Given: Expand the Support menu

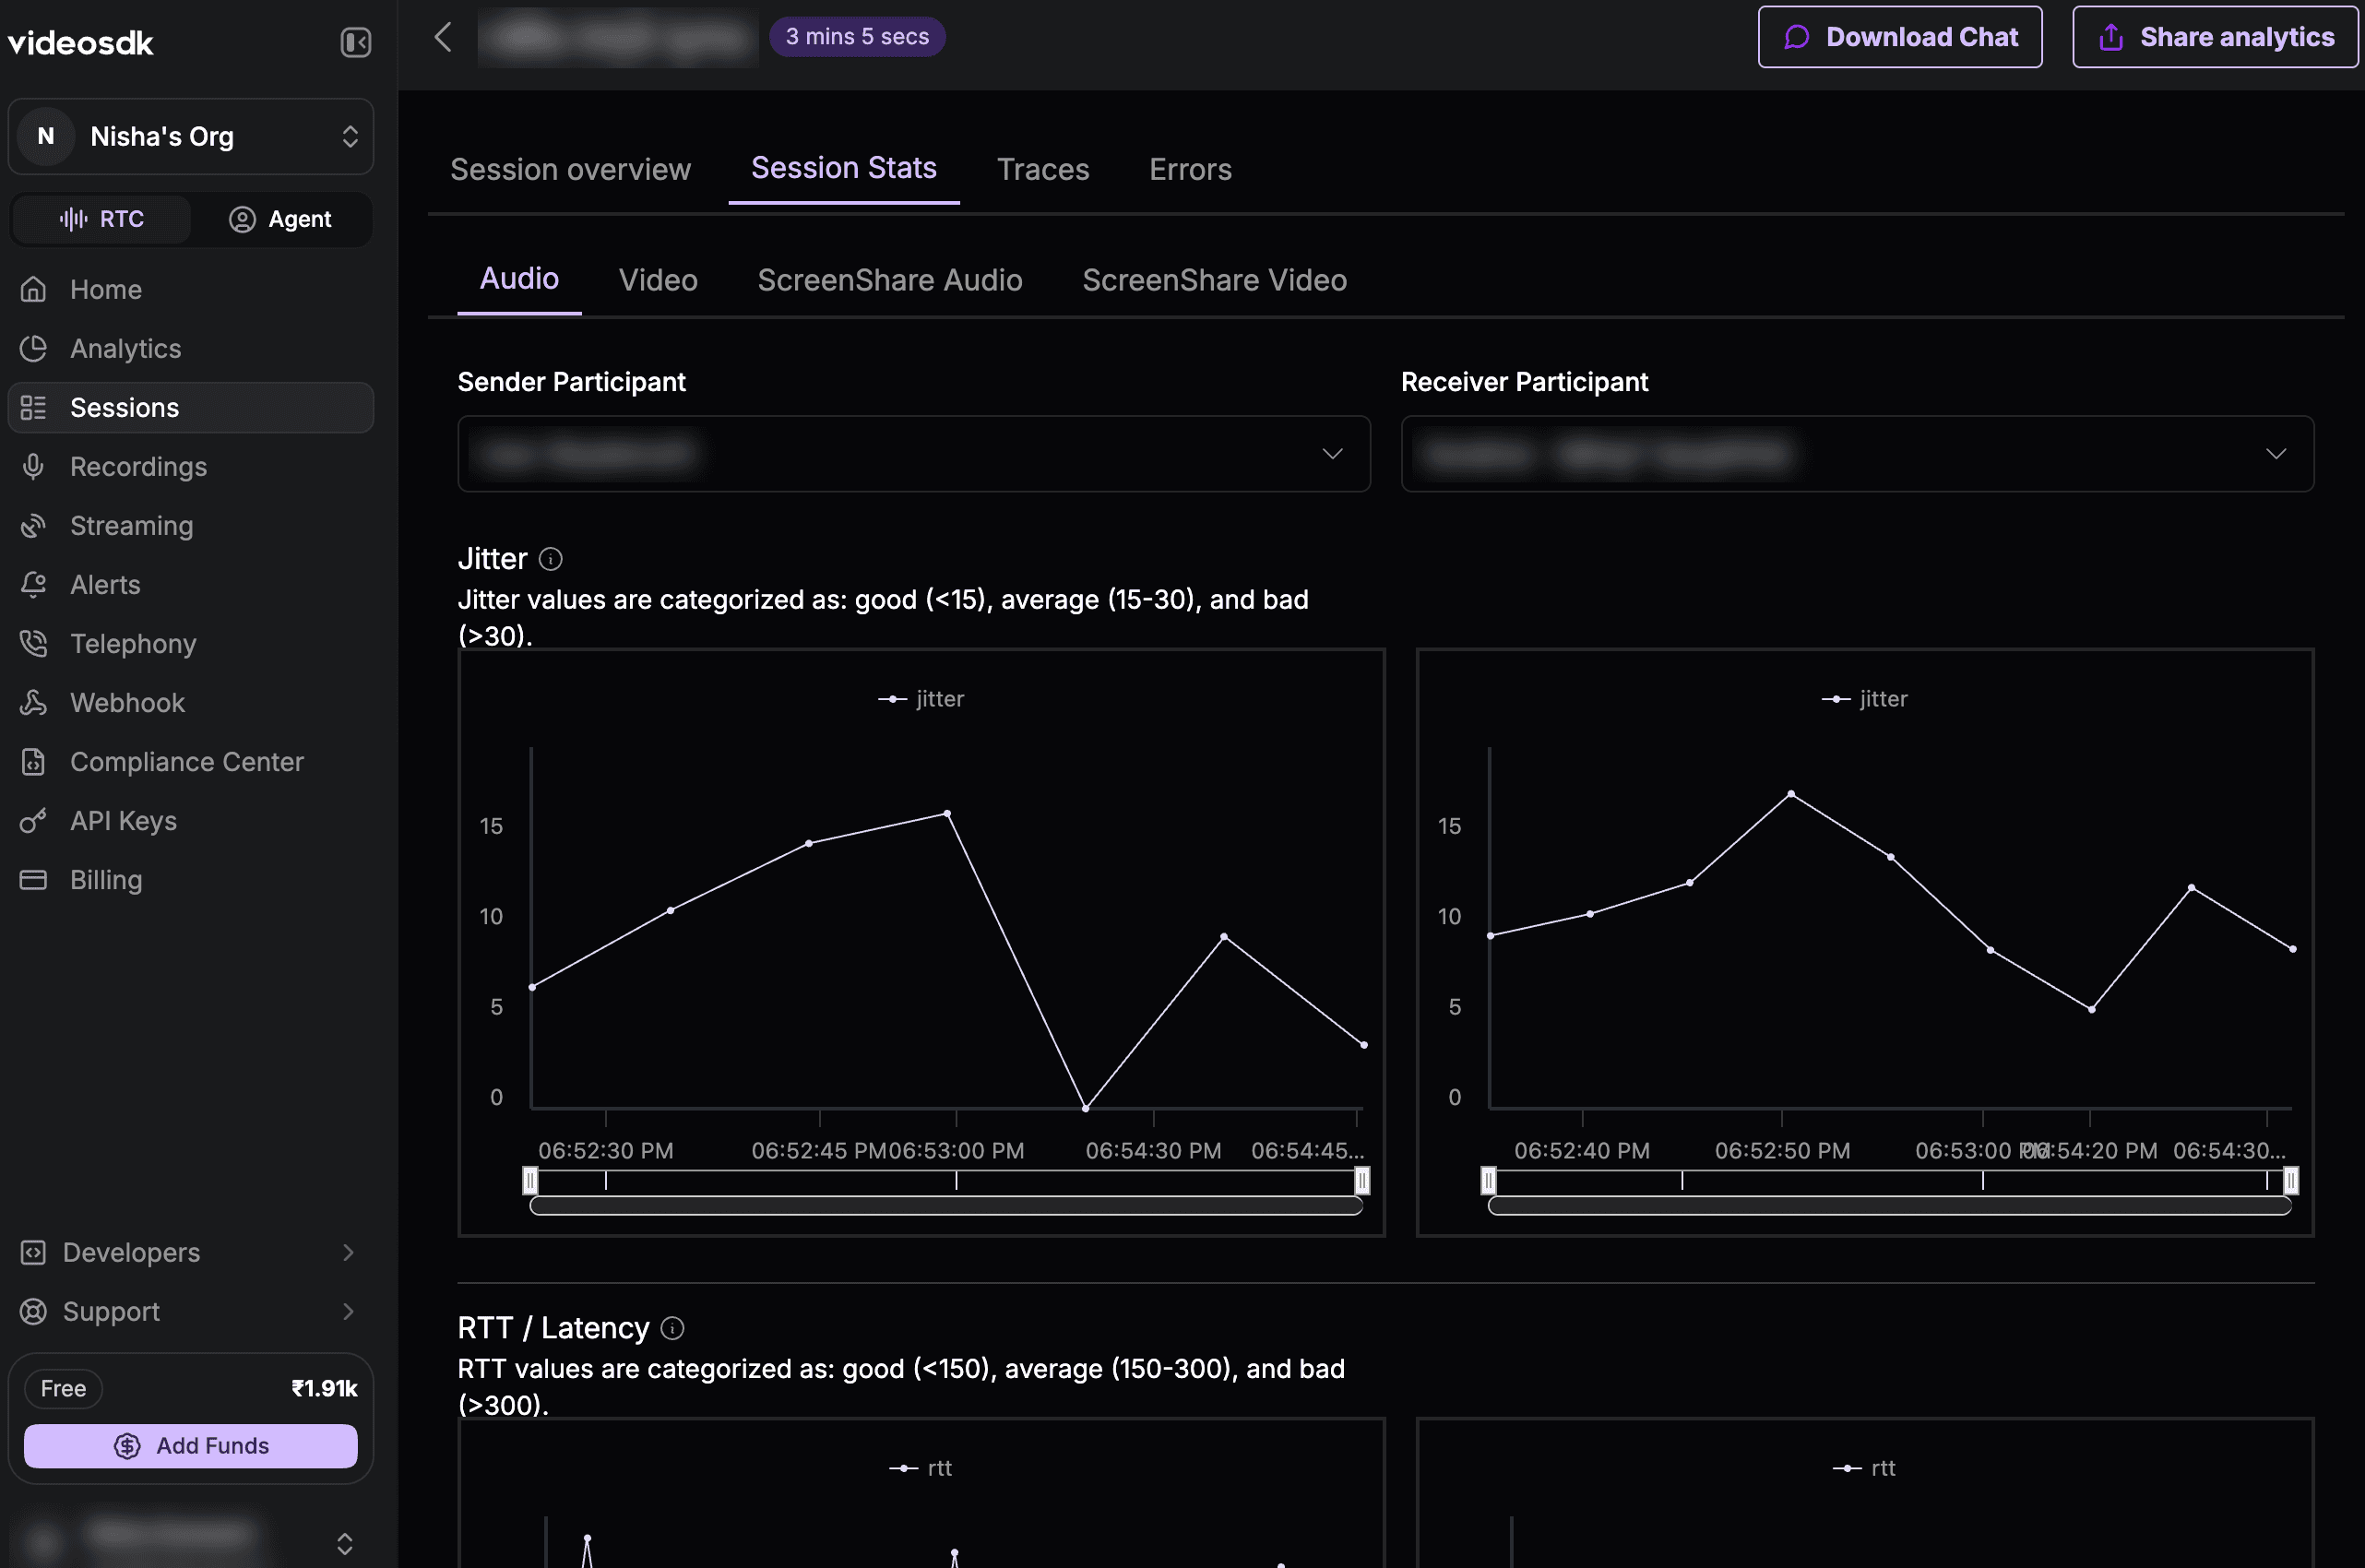Looking at the screenshot, I should [x=191, y=1311].
